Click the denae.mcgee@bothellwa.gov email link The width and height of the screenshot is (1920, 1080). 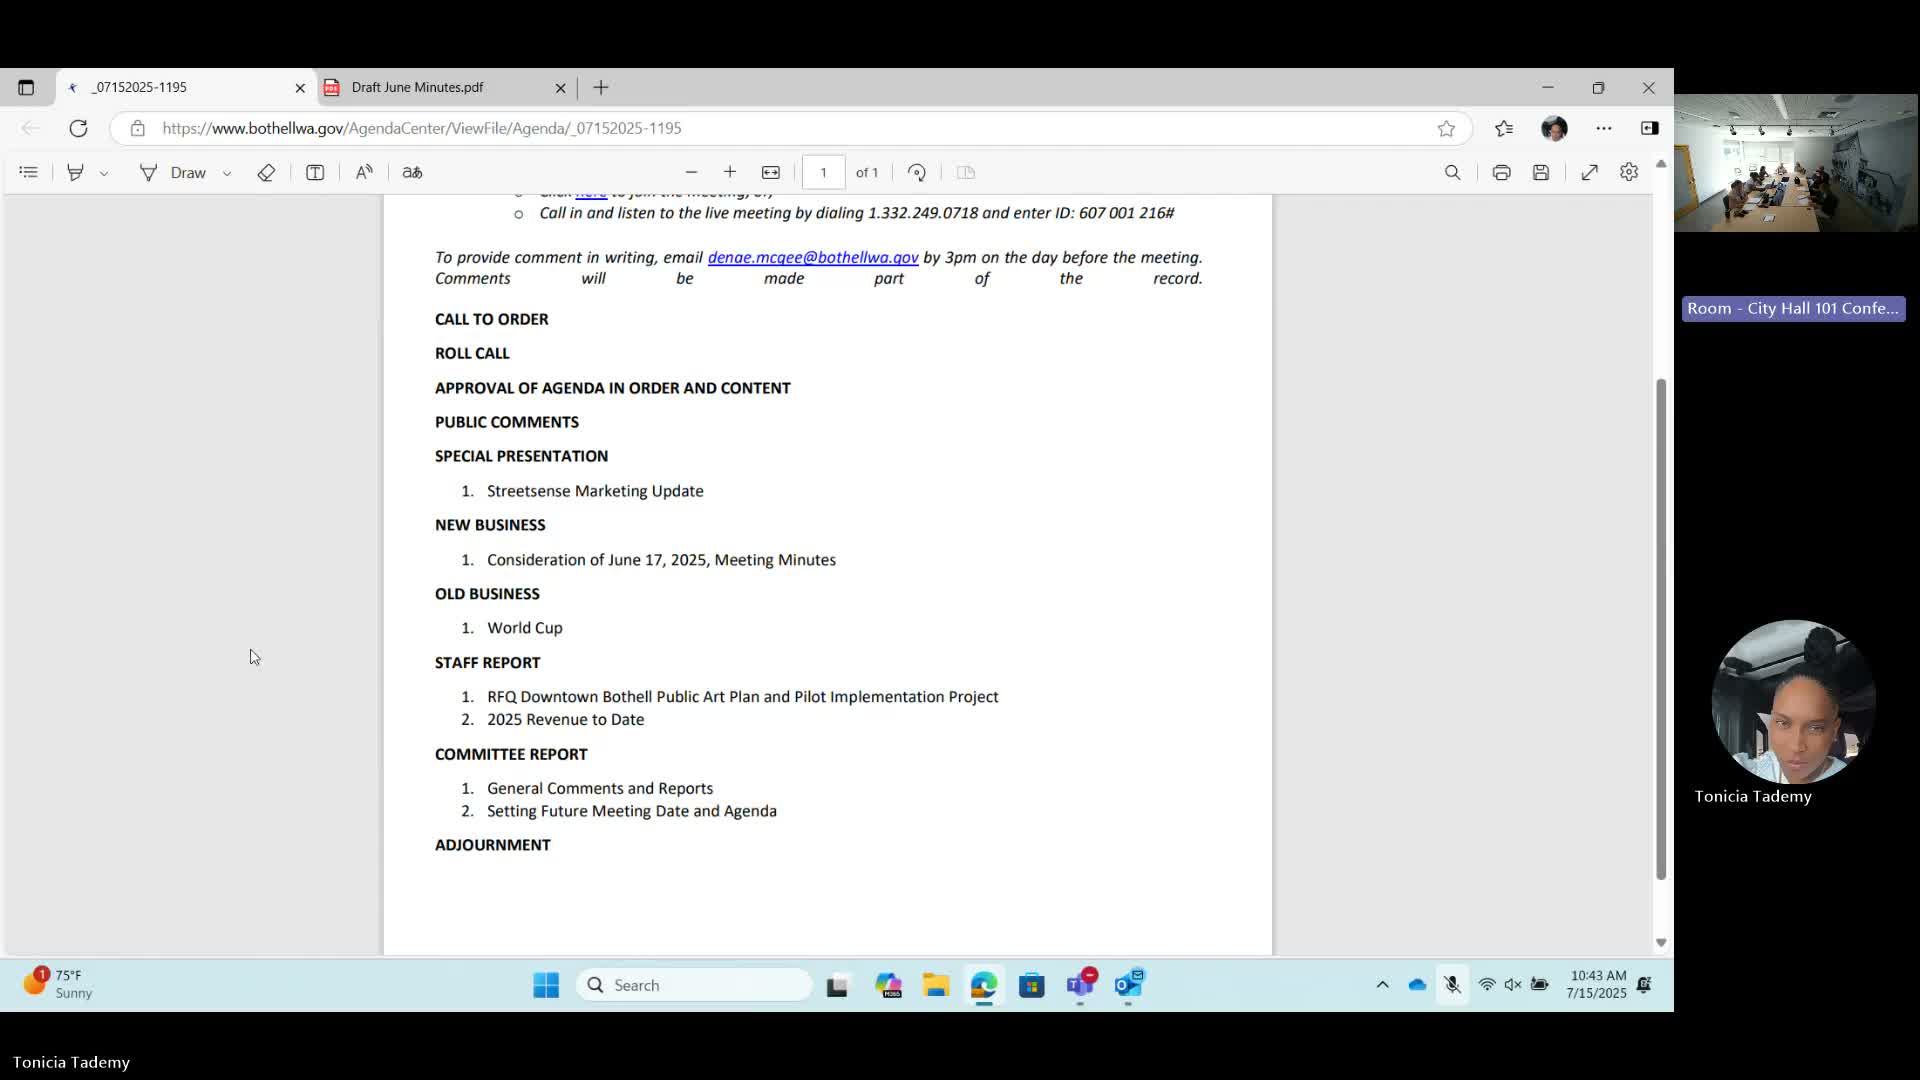pos(812,257)
